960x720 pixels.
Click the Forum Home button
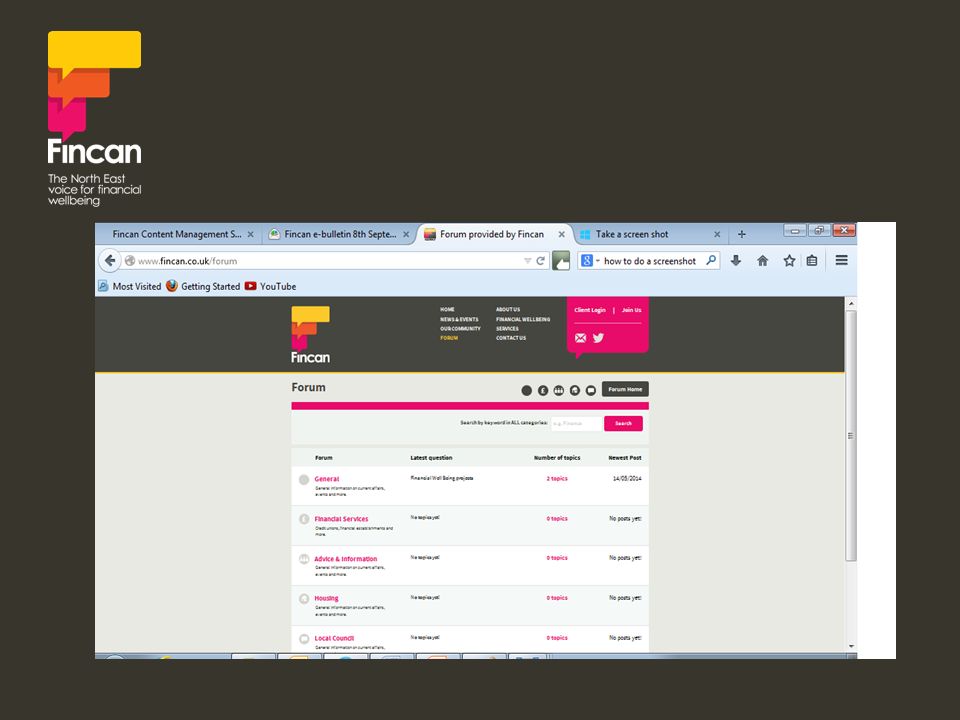click(625, 389)
